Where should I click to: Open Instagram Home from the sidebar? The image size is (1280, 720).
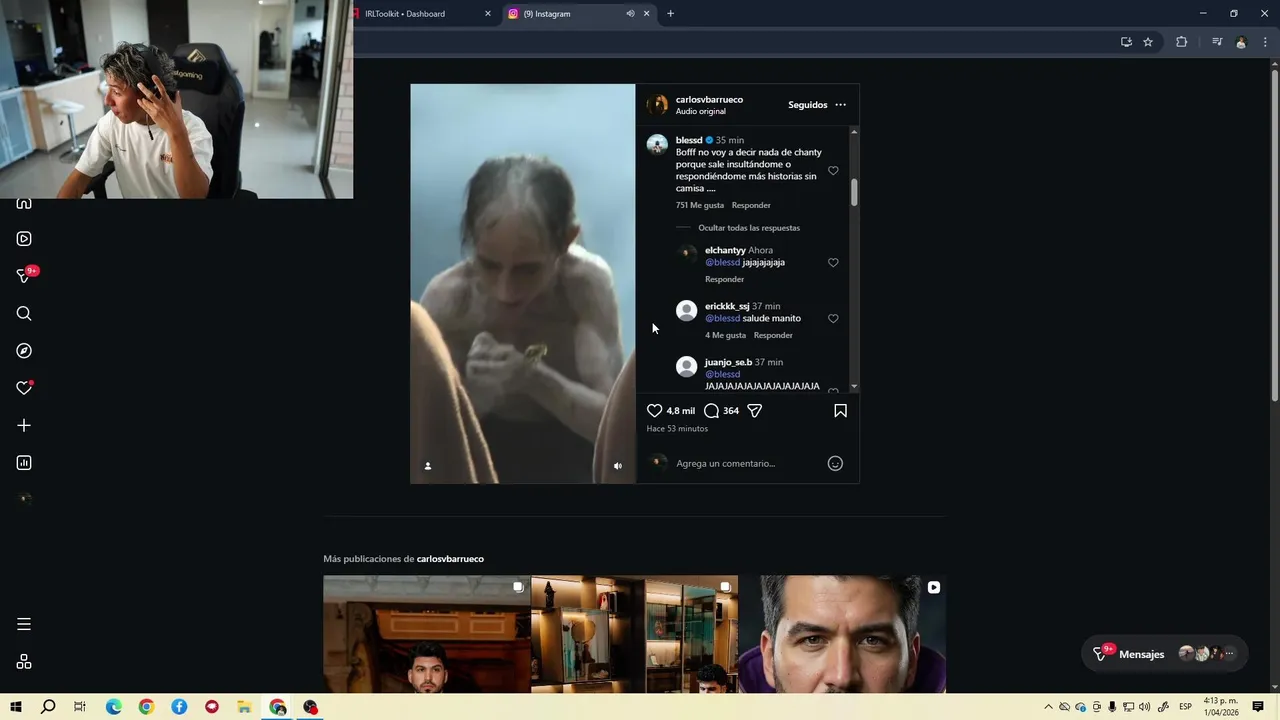[24, 203]
